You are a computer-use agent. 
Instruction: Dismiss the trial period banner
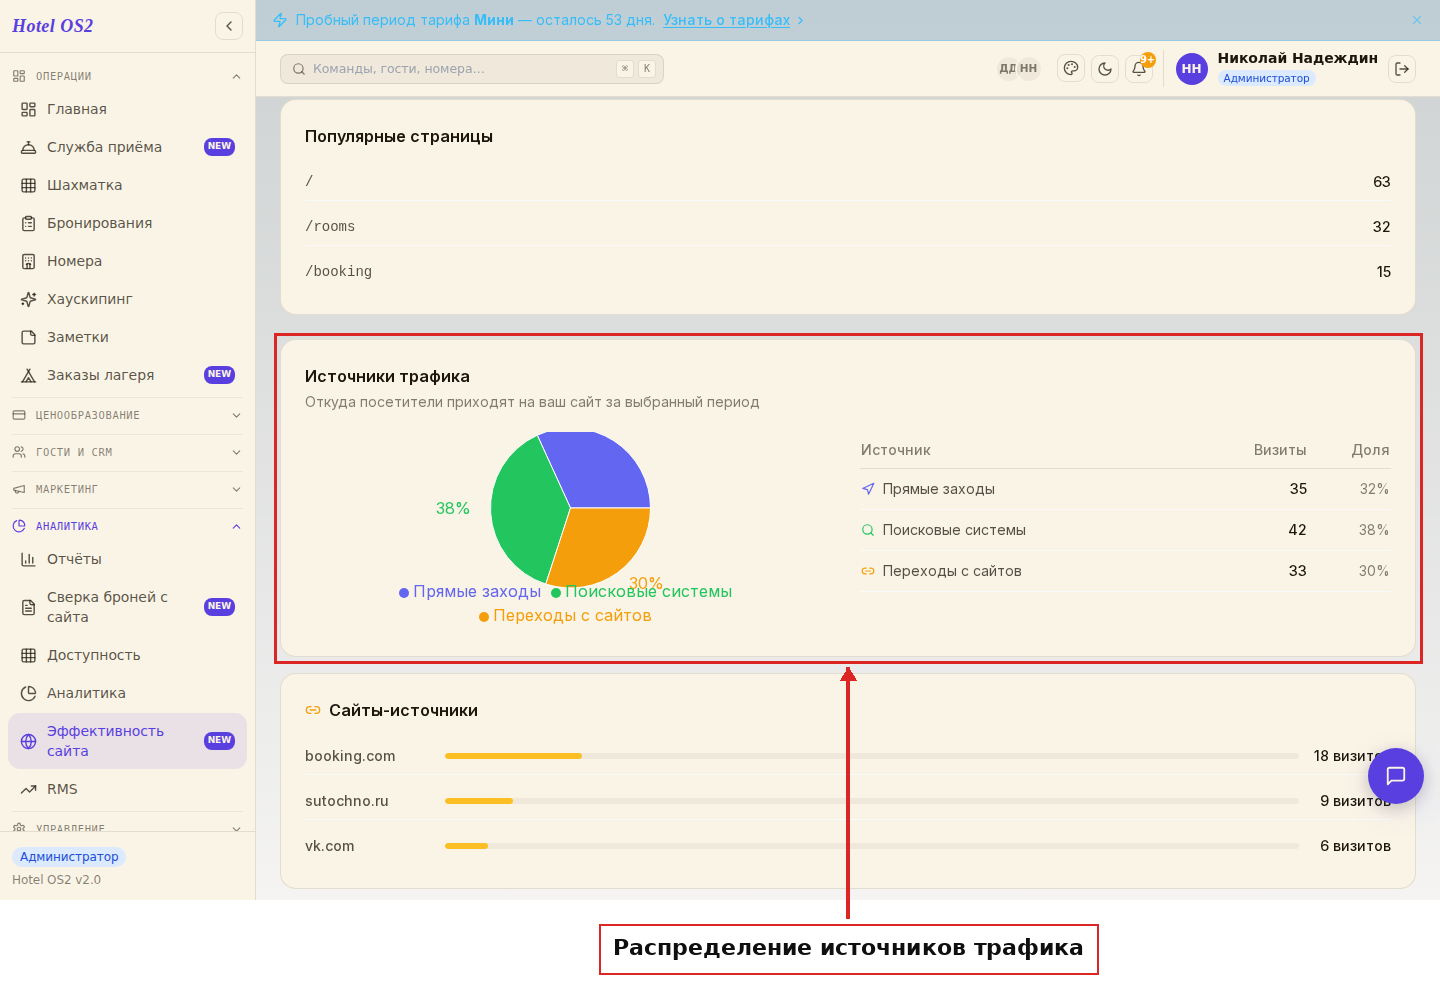pyautogui.click(x=1417, y=20)
